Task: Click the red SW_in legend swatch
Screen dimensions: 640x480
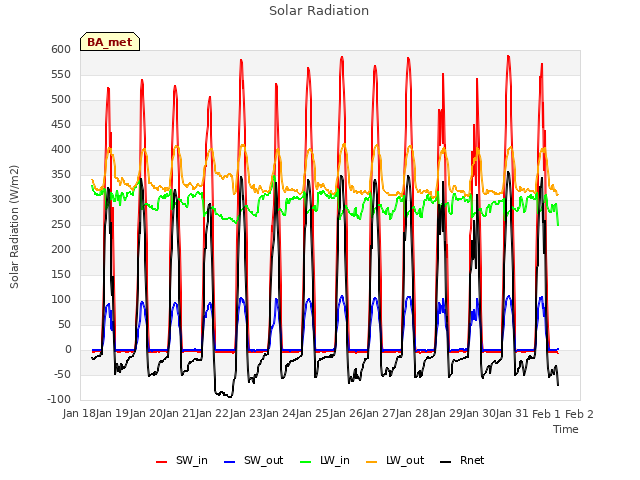Action: coord(162,462)
